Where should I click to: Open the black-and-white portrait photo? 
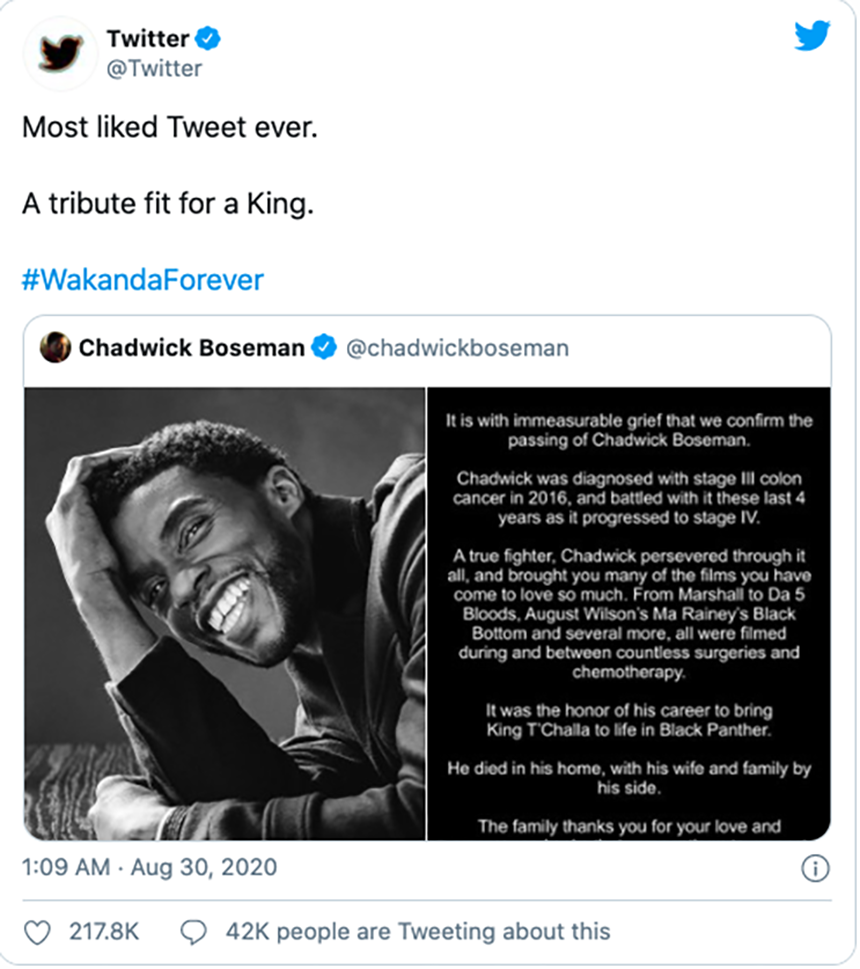tap(225, 613)
